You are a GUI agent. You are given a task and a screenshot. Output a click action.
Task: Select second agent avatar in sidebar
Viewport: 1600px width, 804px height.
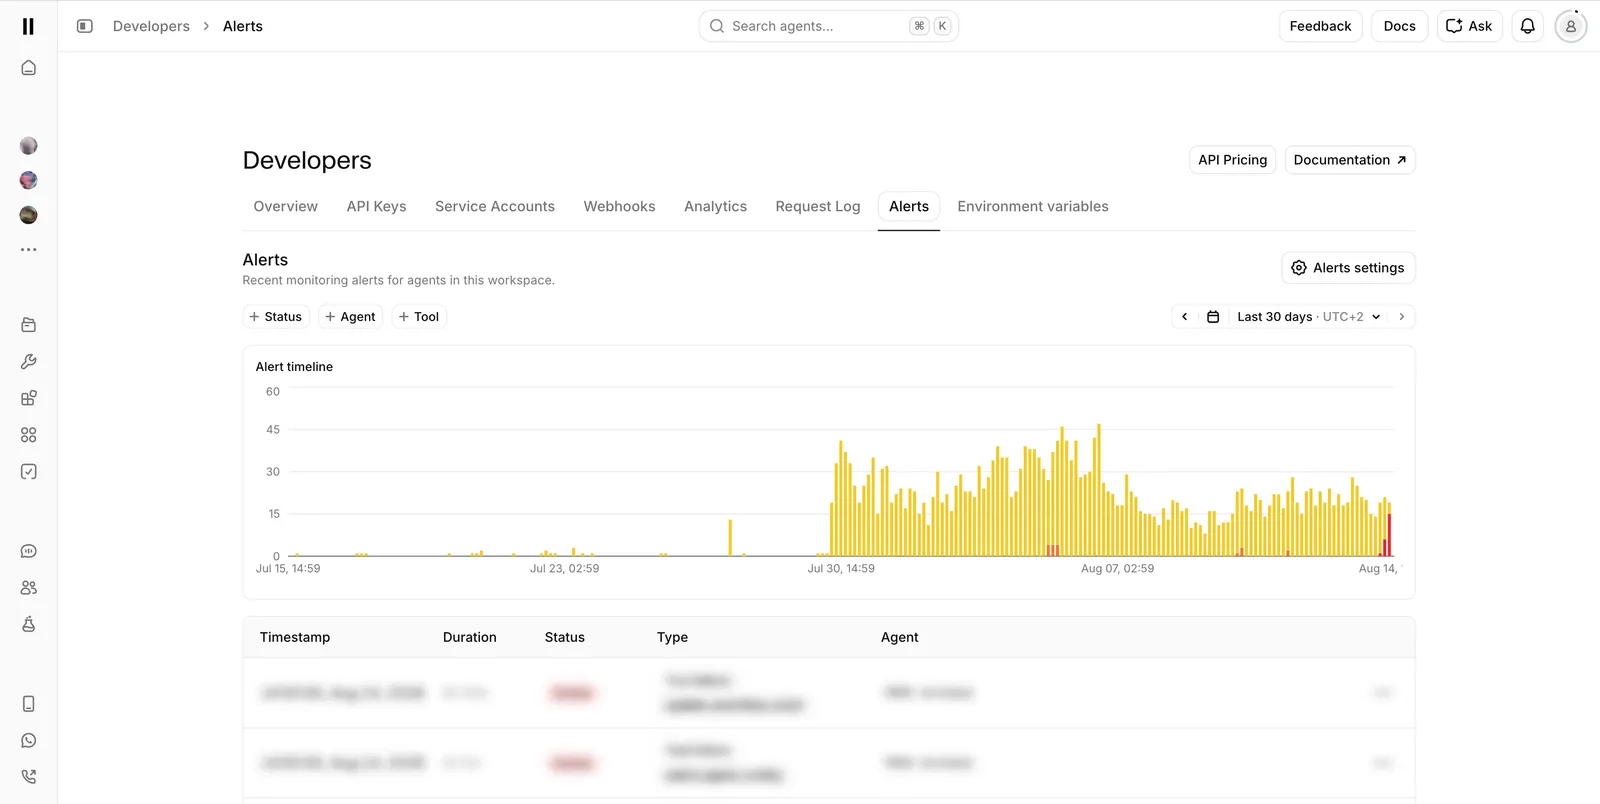(29, 180)
